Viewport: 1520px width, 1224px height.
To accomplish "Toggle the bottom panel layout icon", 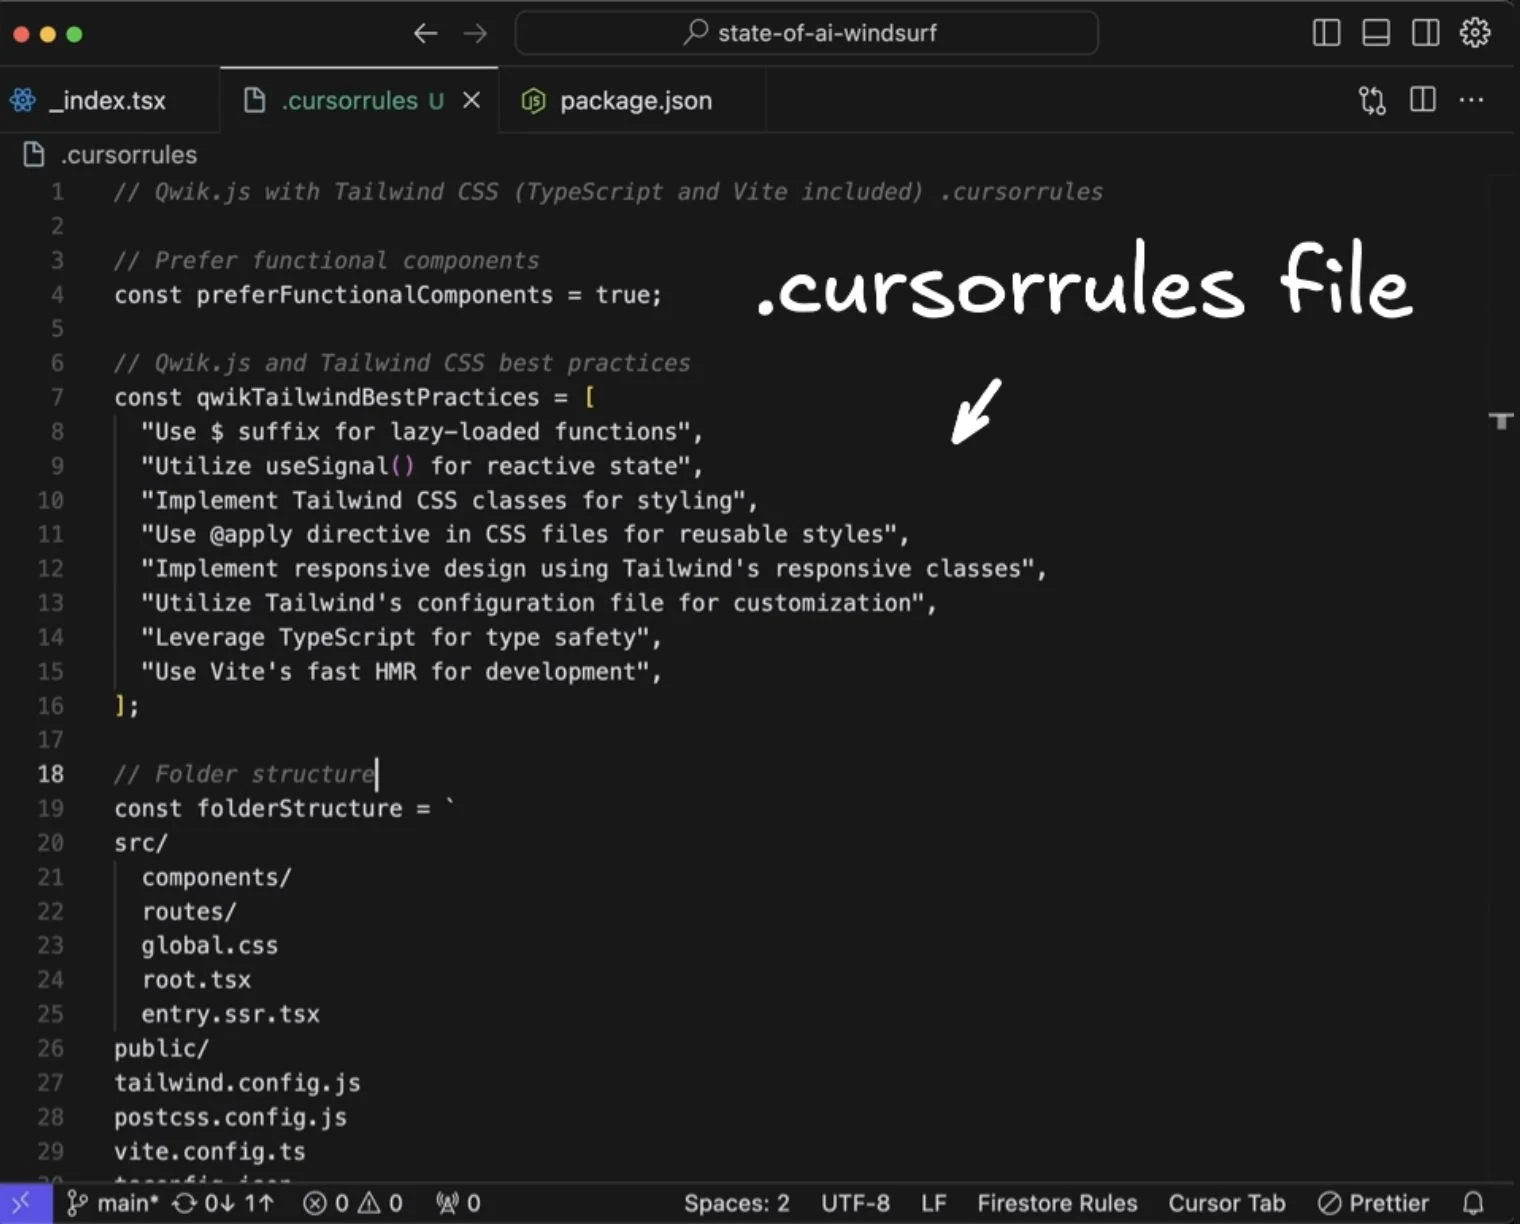I will pos(1376,33).
